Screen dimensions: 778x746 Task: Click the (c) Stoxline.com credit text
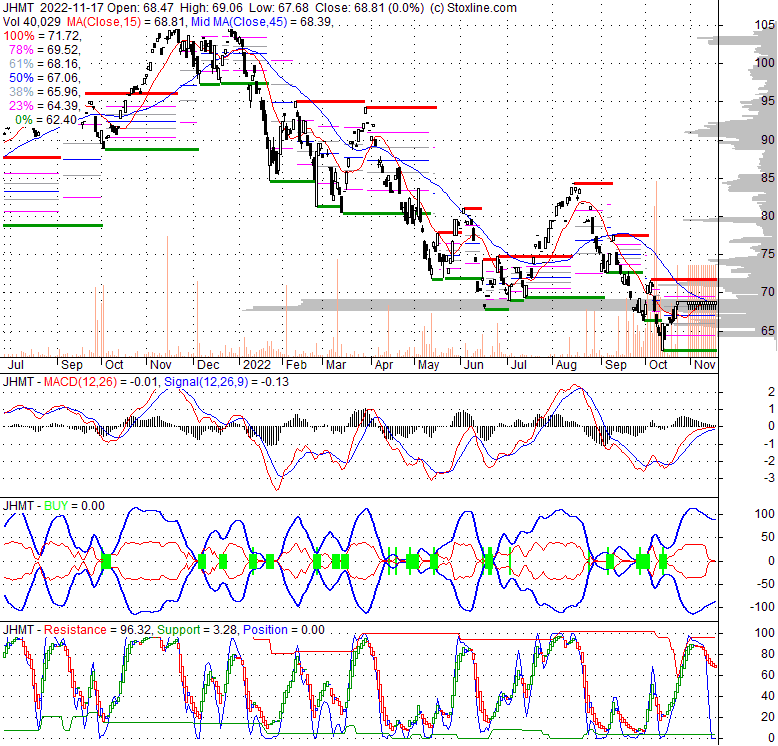coord(473,8)
